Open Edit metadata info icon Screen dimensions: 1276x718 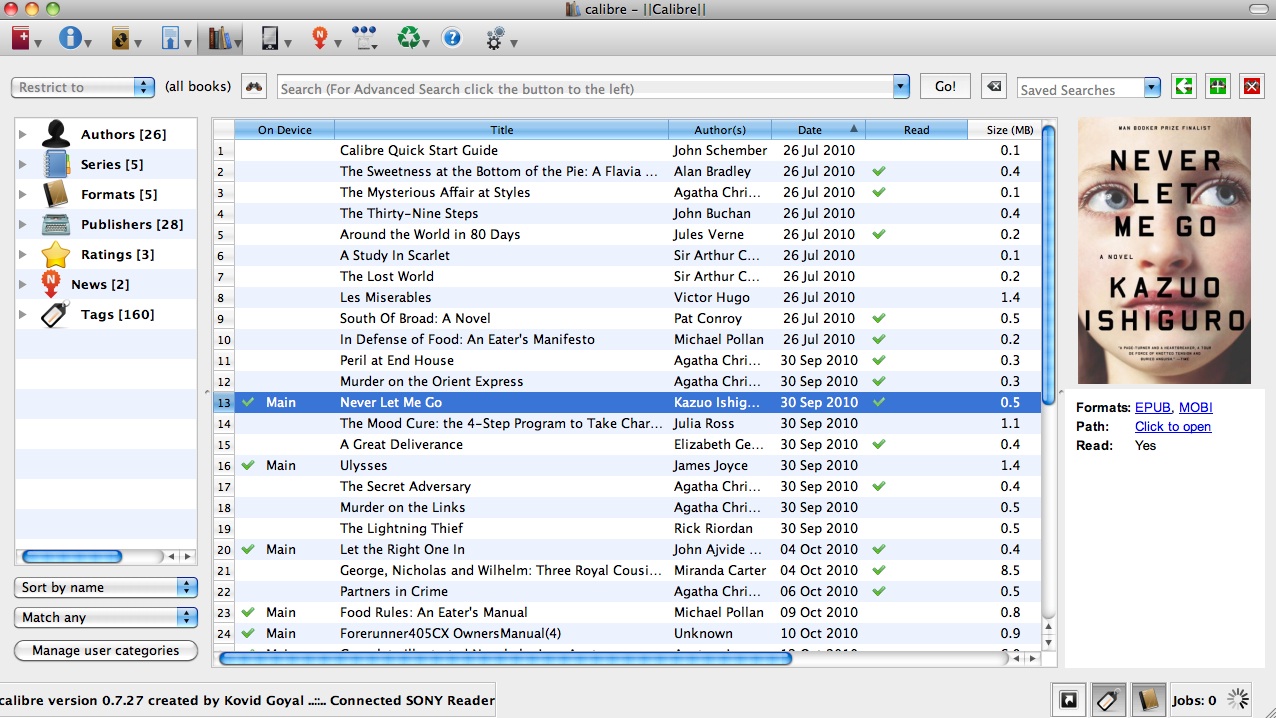click(70, 39)
